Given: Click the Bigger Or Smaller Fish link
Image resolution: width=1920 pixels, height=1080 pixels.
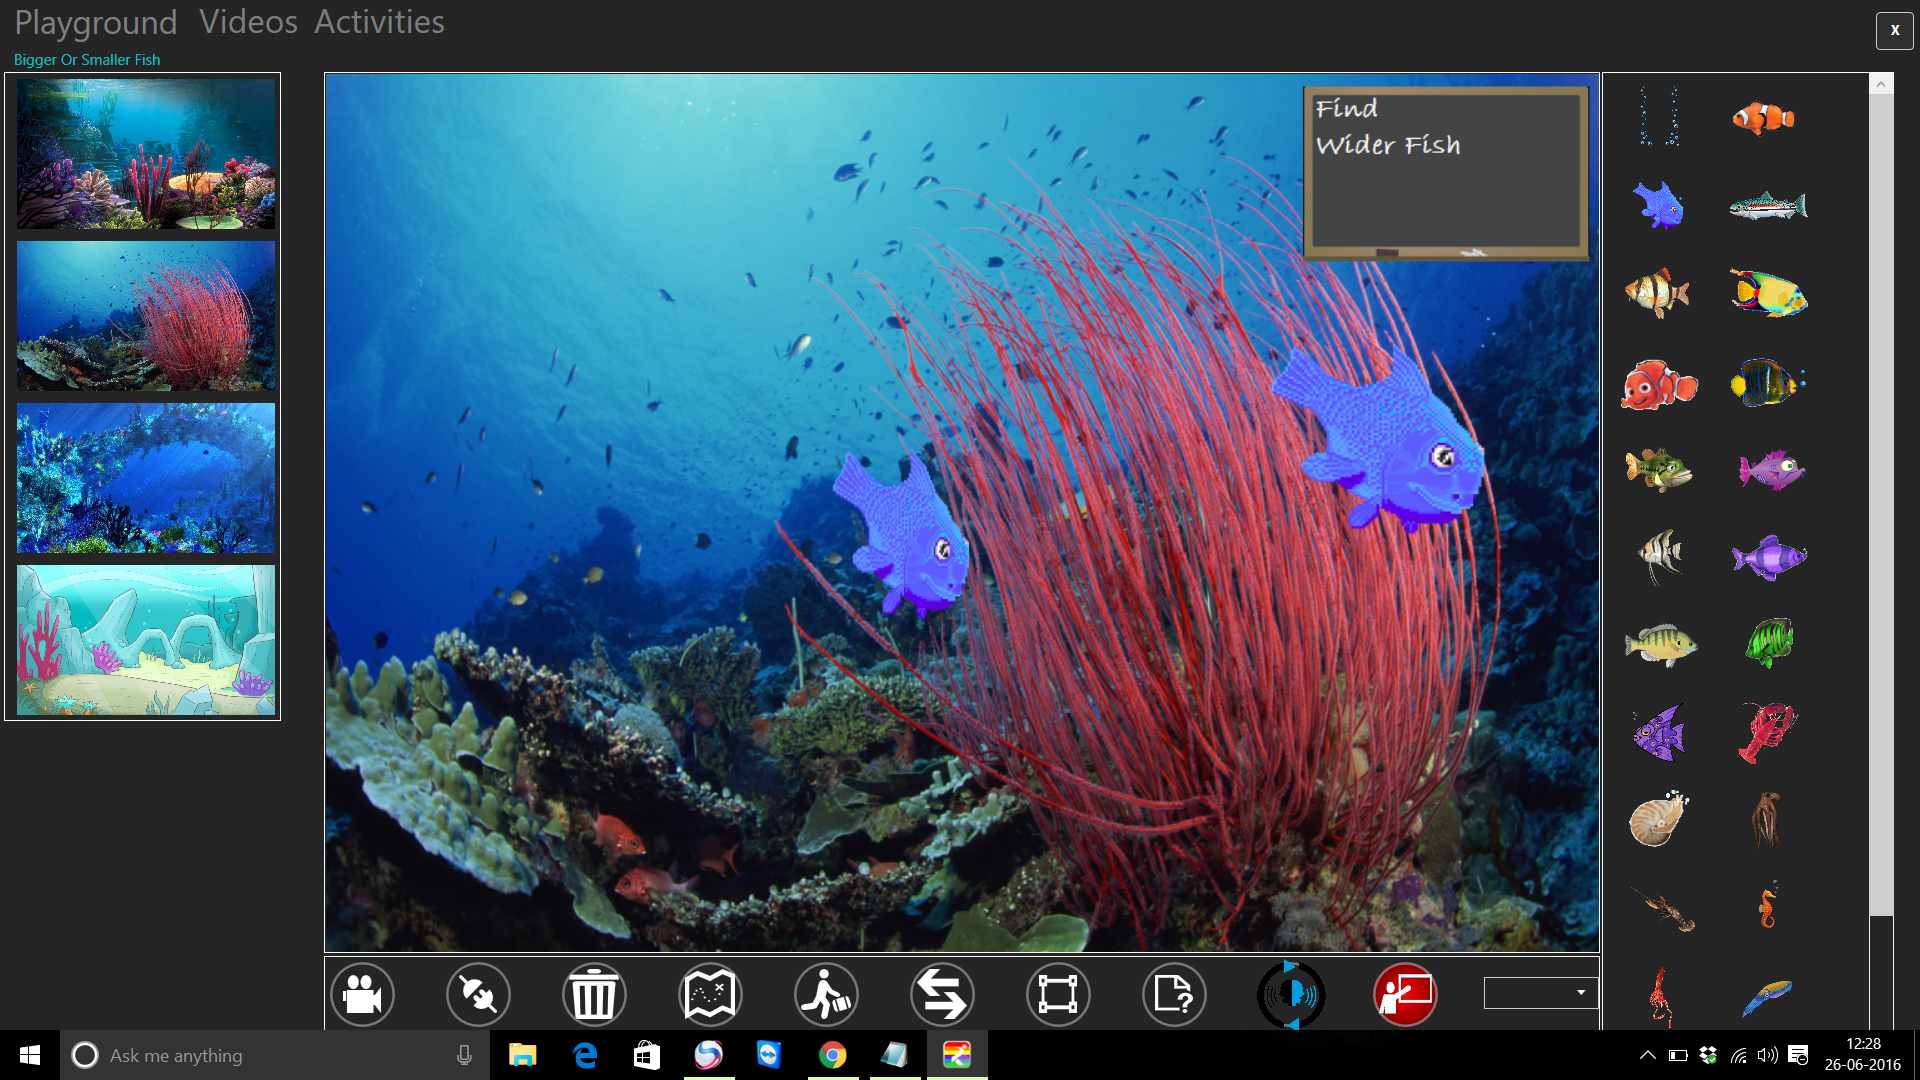Looking at the screenshot, I should (87, 60).
